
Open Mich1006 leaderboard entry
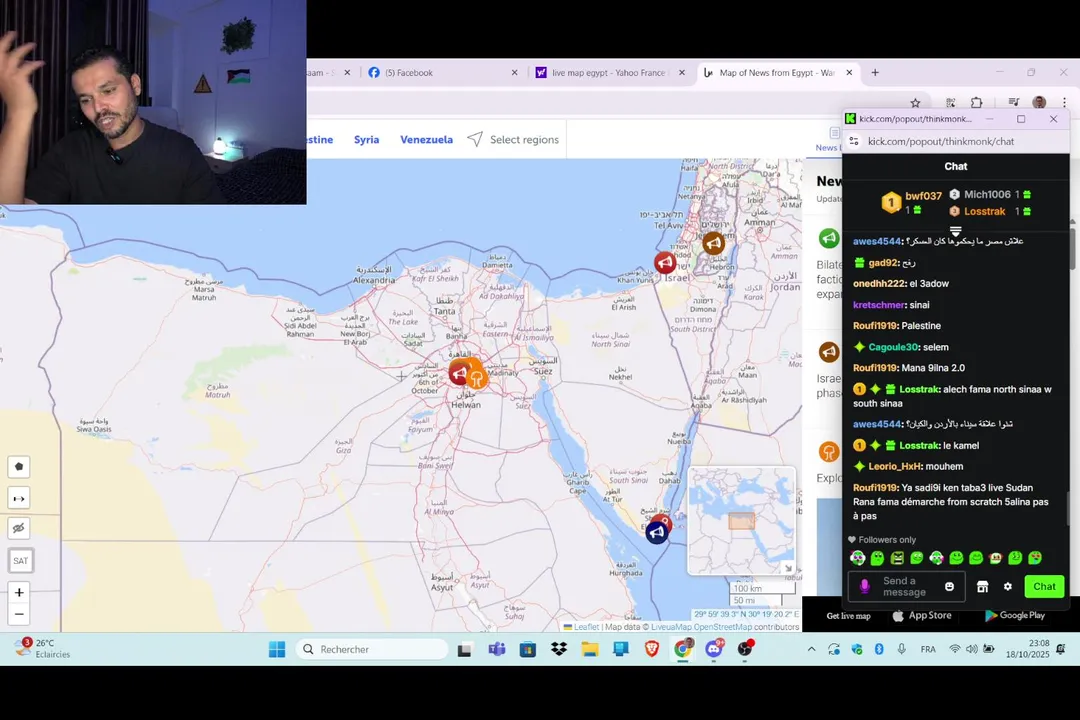click(990, 194)
